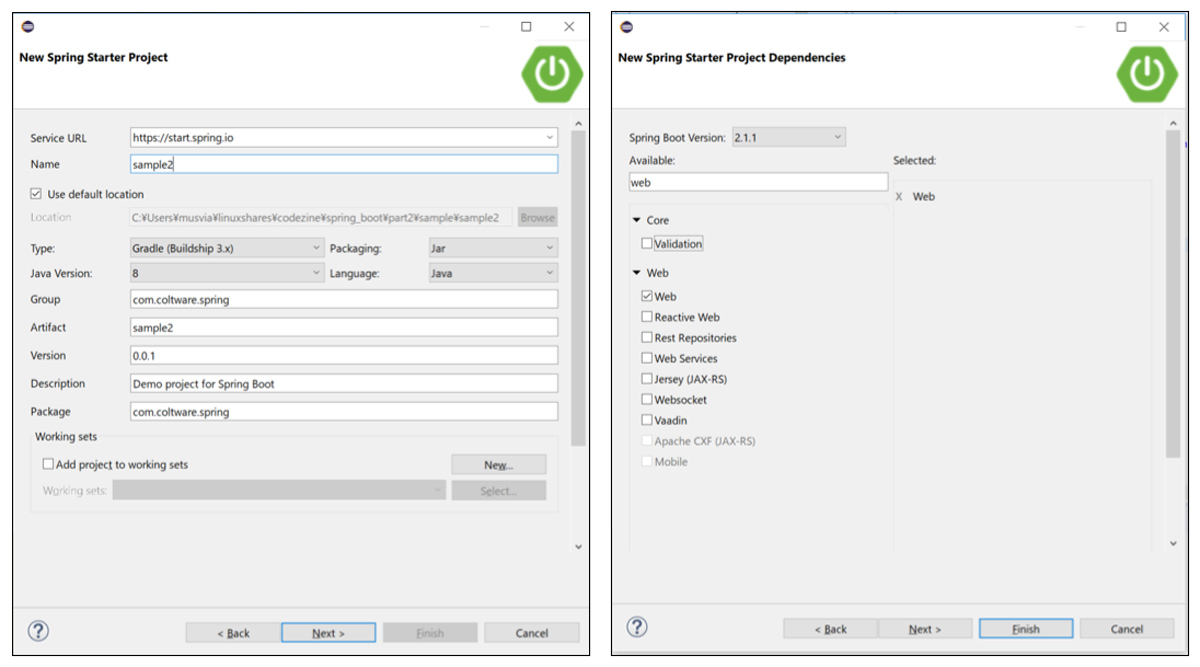The image size is (1200, 667).
Task: Click the Description input field
Action: (344, 383)
